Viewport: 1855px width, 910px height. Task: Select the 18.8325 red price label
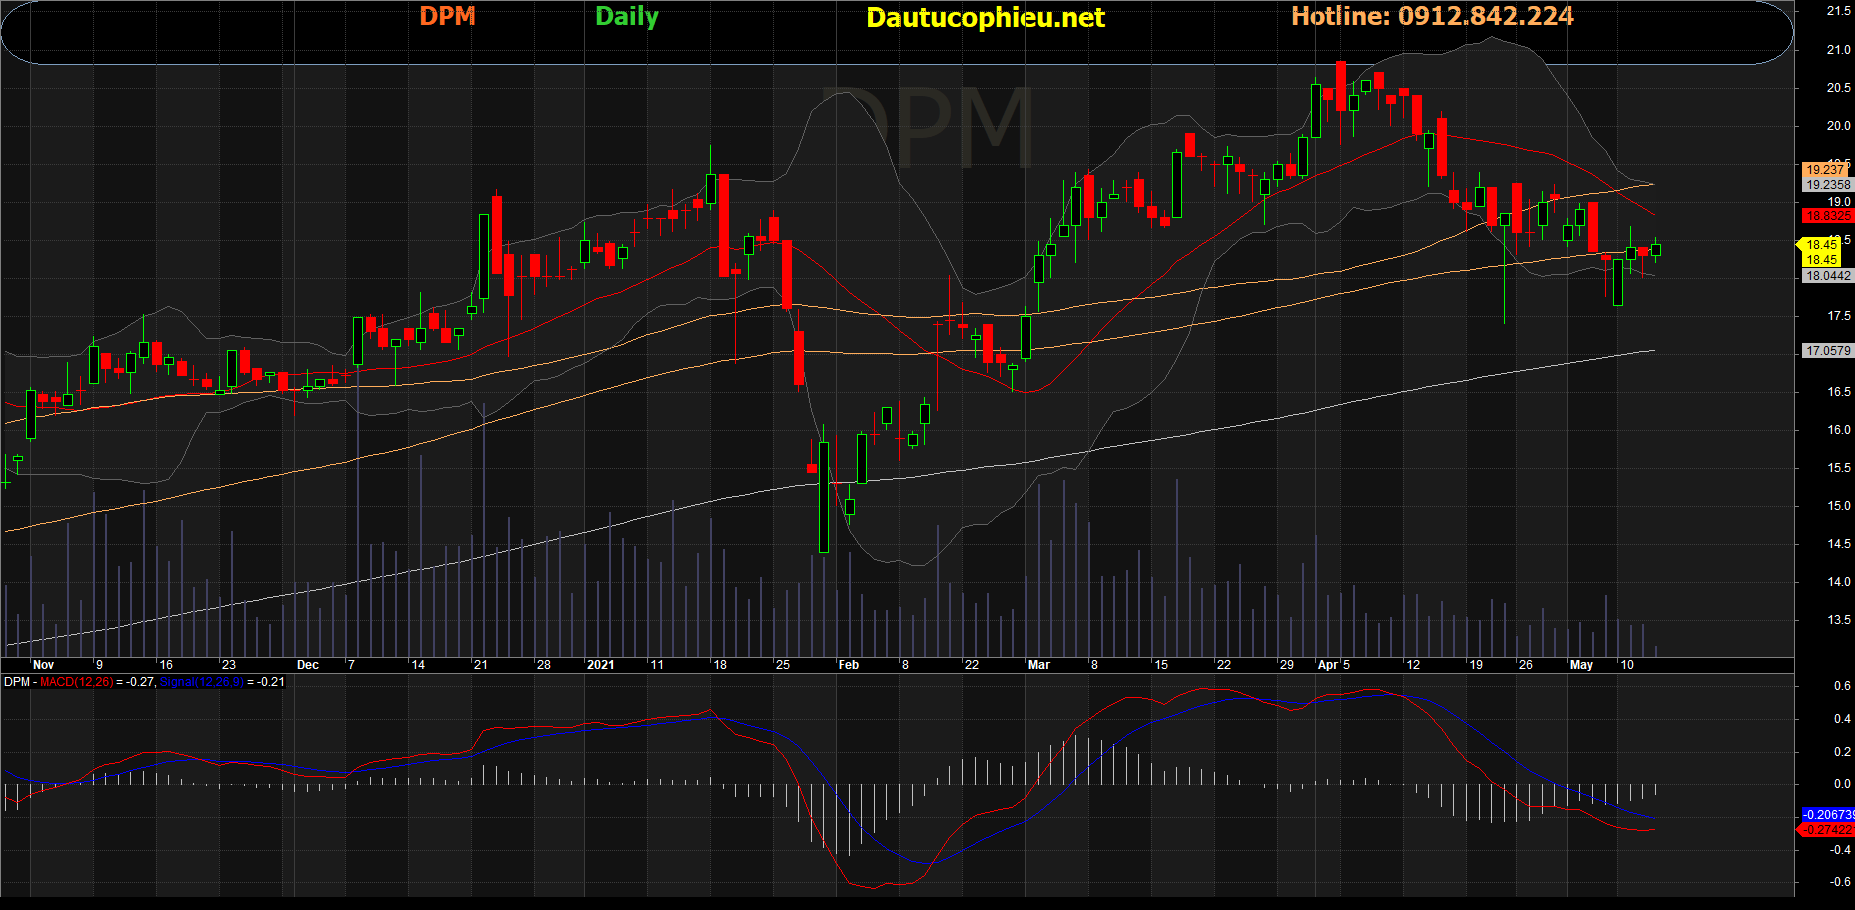(x=1828, y=216)
